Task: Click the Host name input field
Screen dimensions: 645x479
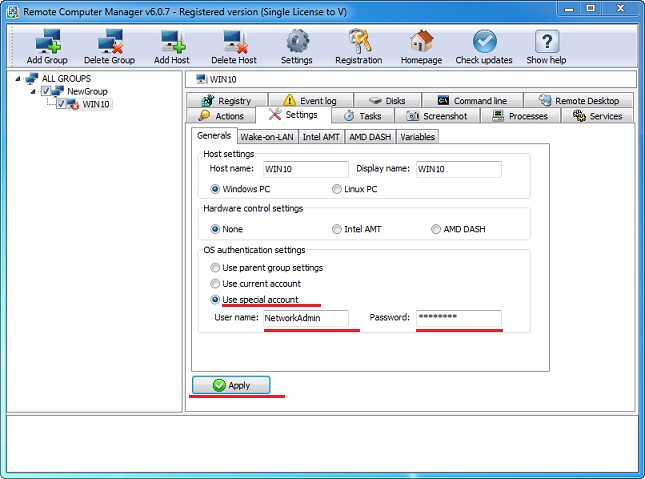Action: click(306, 169)
